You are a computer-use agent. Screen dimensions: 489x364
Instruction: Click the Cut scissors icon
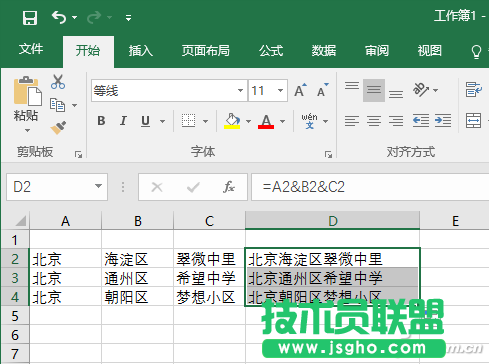coord(58,82)
